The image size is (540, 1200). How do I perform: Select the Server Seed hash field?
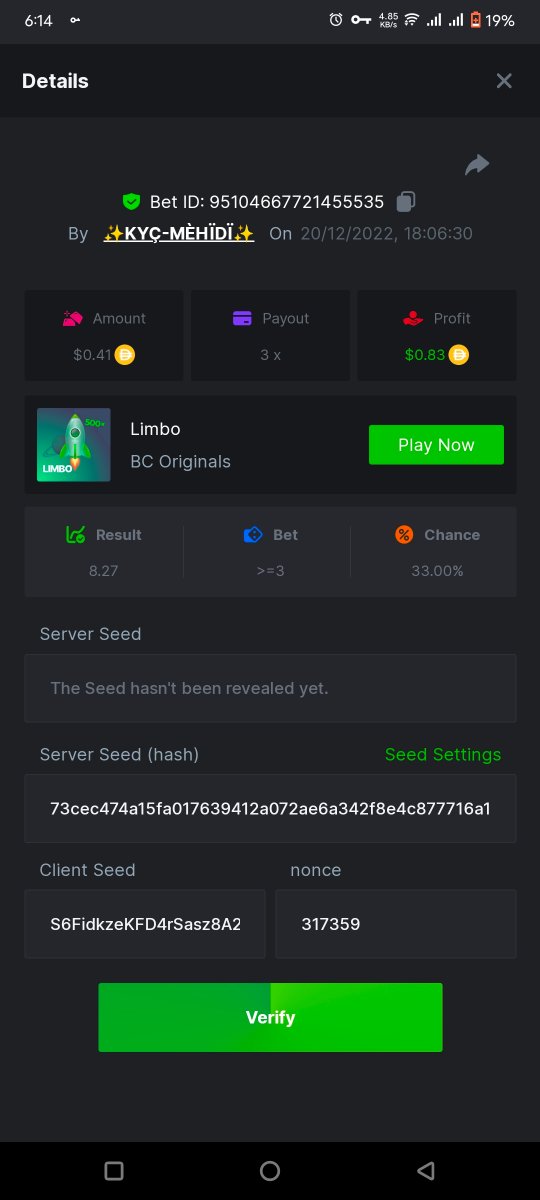coord(271,808)
